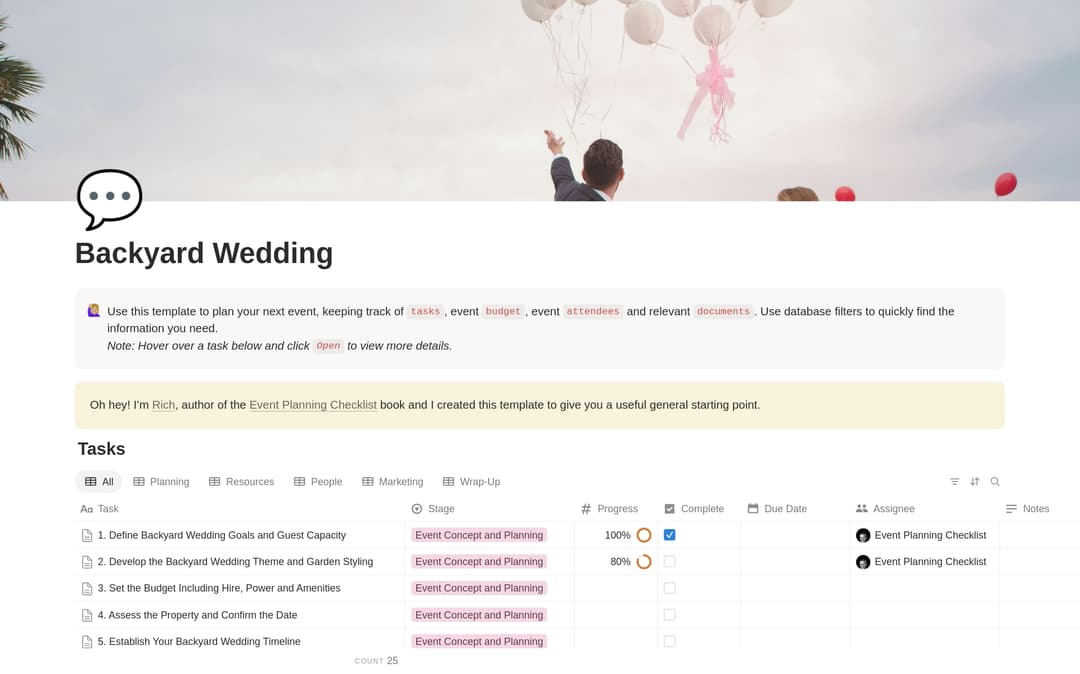
Task: Open task 1 Define Backyard Wedding Goals
Action: [x=222, y=535]
